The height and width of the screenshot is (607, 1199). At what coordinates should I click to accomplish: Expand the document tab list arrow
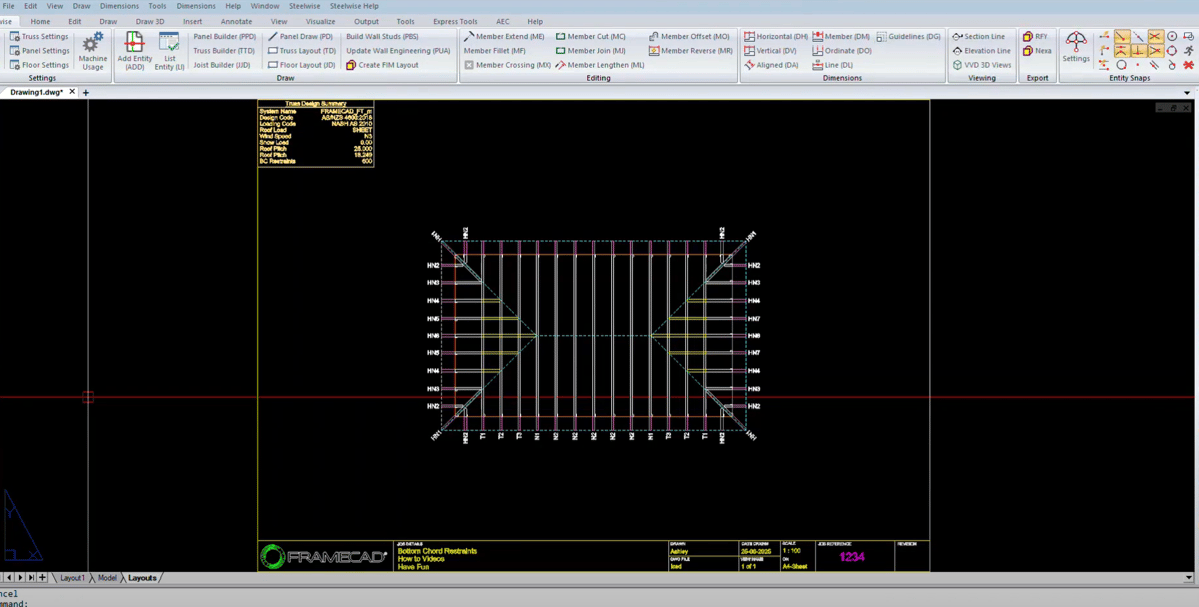click(x=1187, y=93)
